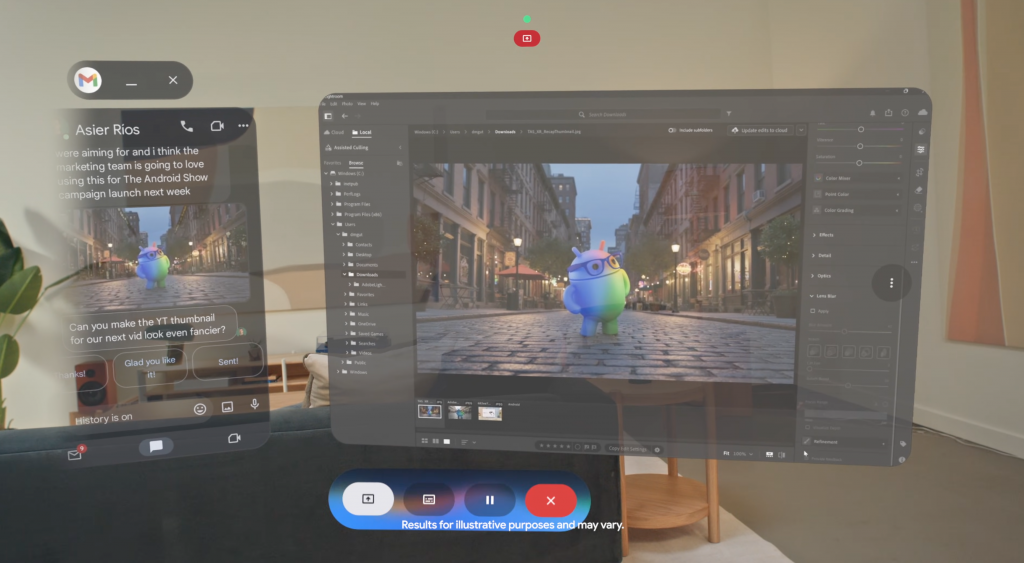Click the insert image icon in chat

(x=228, y=407)
